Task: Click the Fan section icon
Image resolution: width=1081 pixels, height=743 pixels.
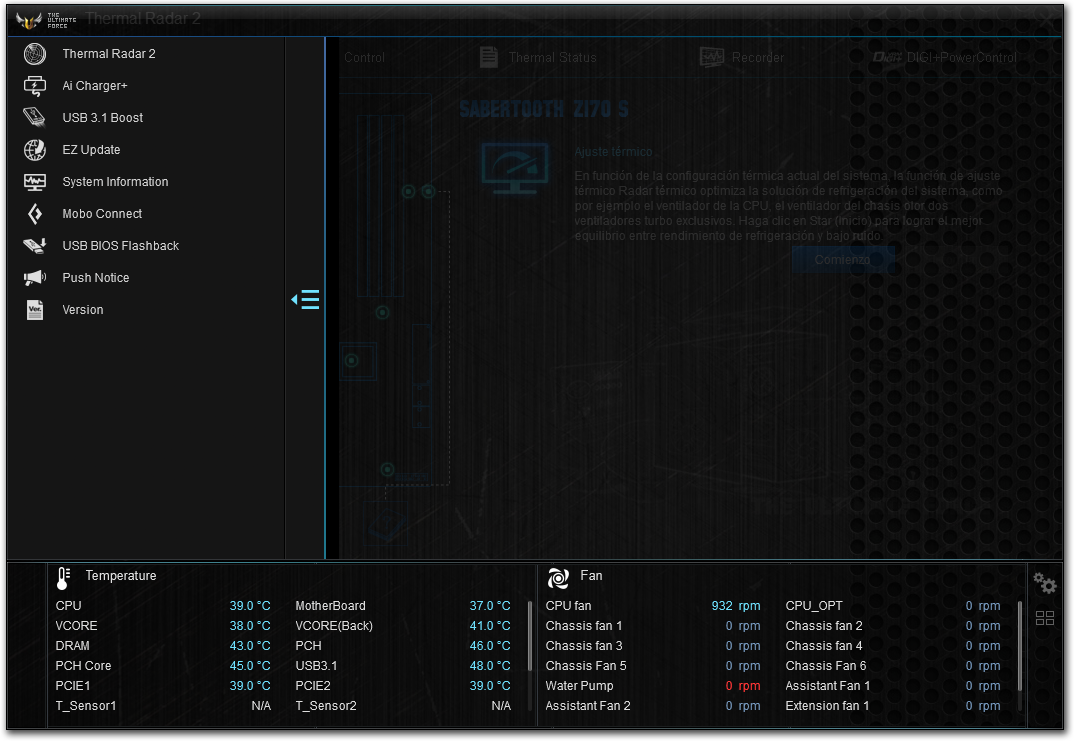Action: point(558,578)
